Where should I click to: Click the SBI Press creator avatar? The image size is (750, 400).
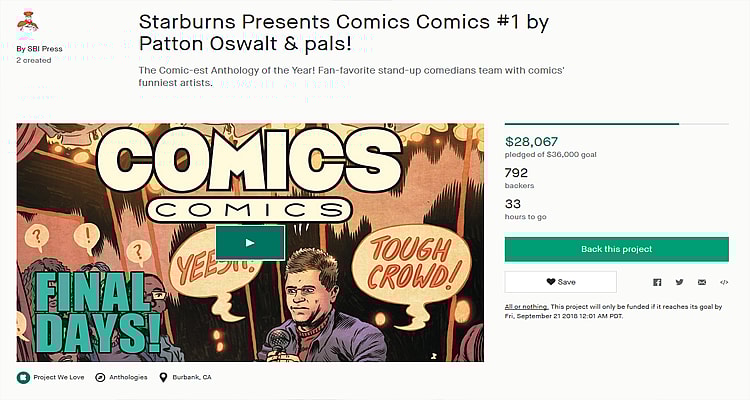(29, 26)
